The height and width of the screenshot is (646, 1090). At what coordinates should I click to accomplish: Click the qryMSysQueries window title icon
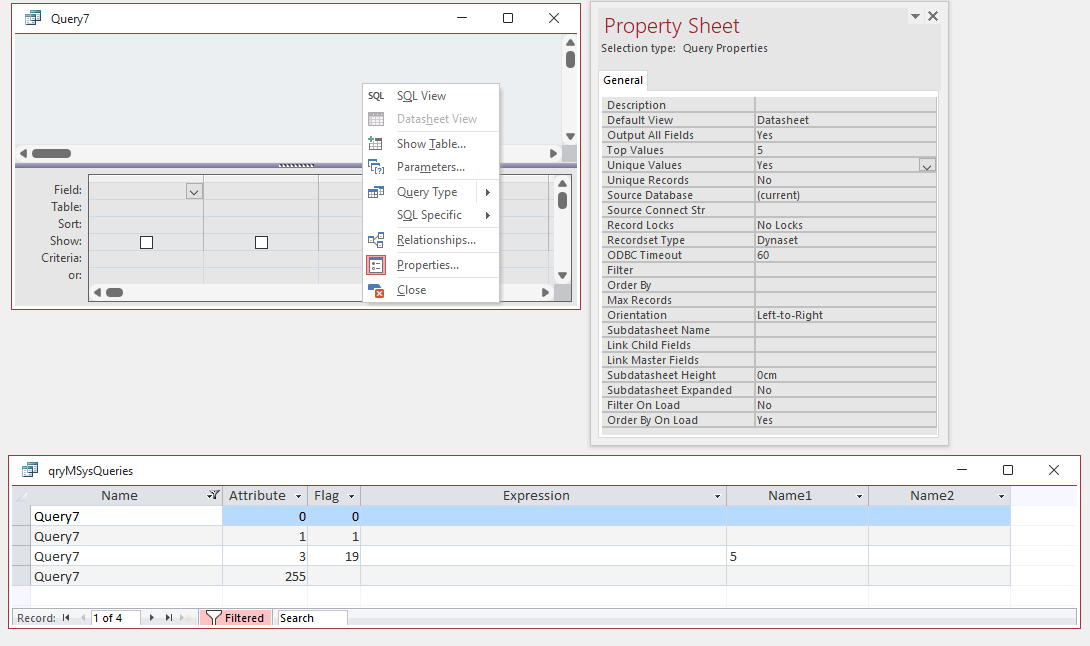click(x=30, y=470)
